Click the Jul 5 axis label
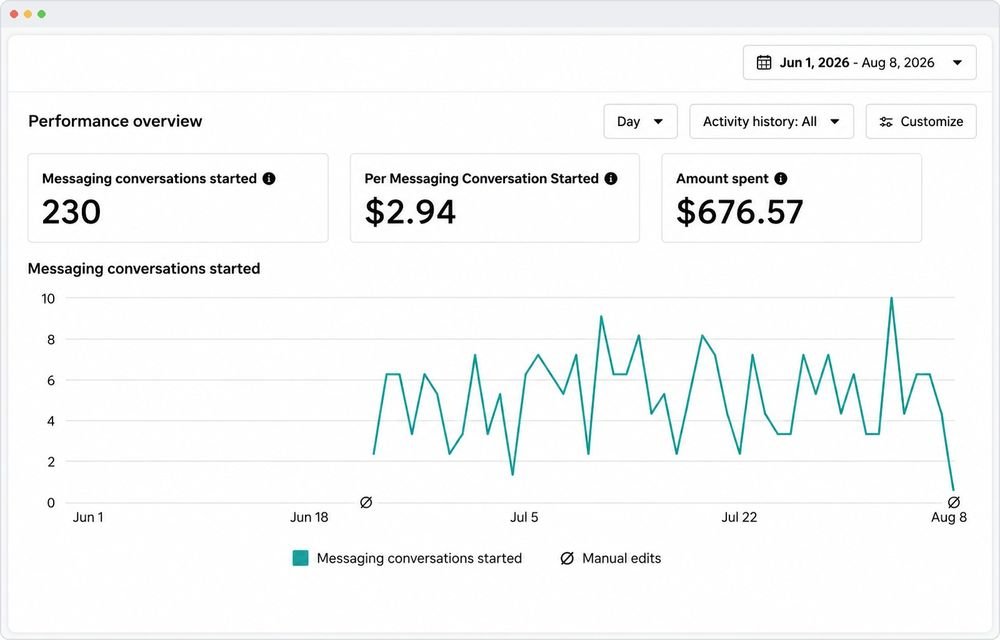The width and height of the screenshot is (1000, 640). pyautogui.click(x=524, y=517)
